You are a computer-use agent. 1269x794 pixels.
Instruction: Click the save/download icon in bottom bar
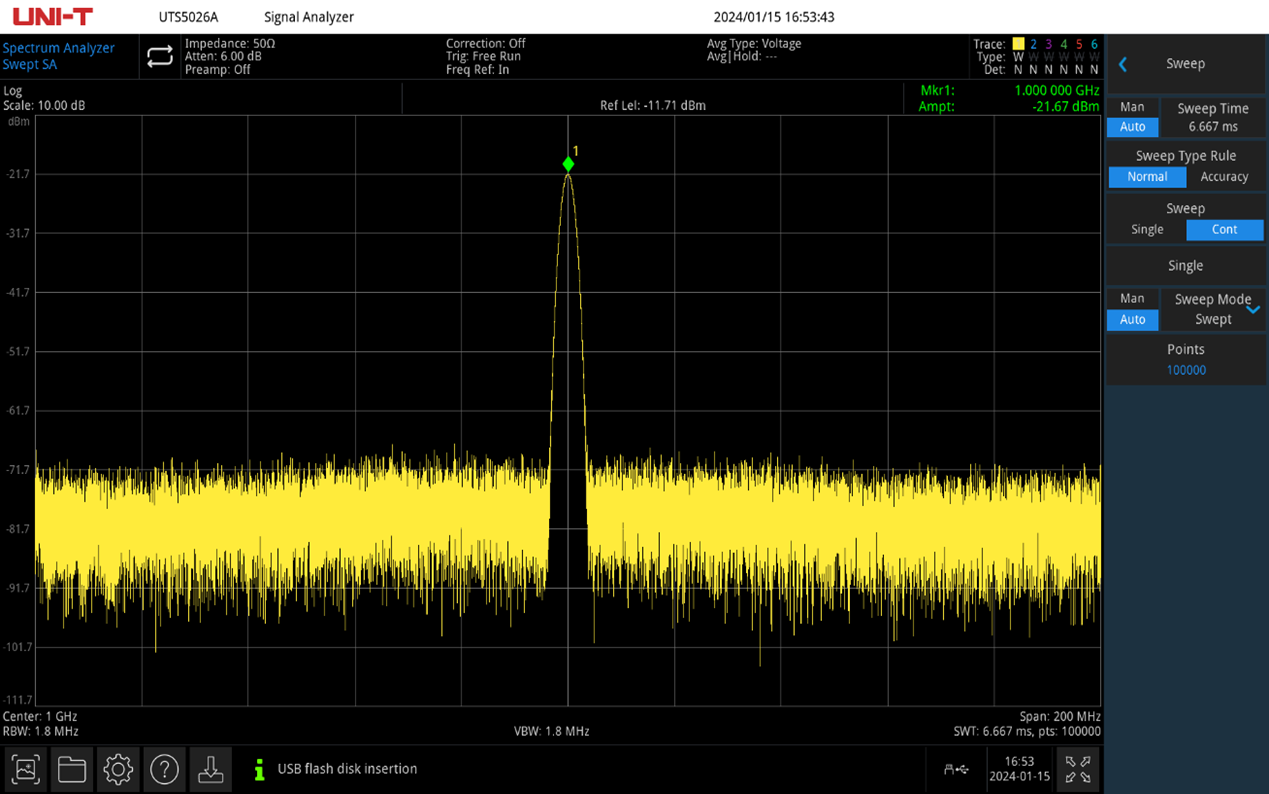point(210,769)
